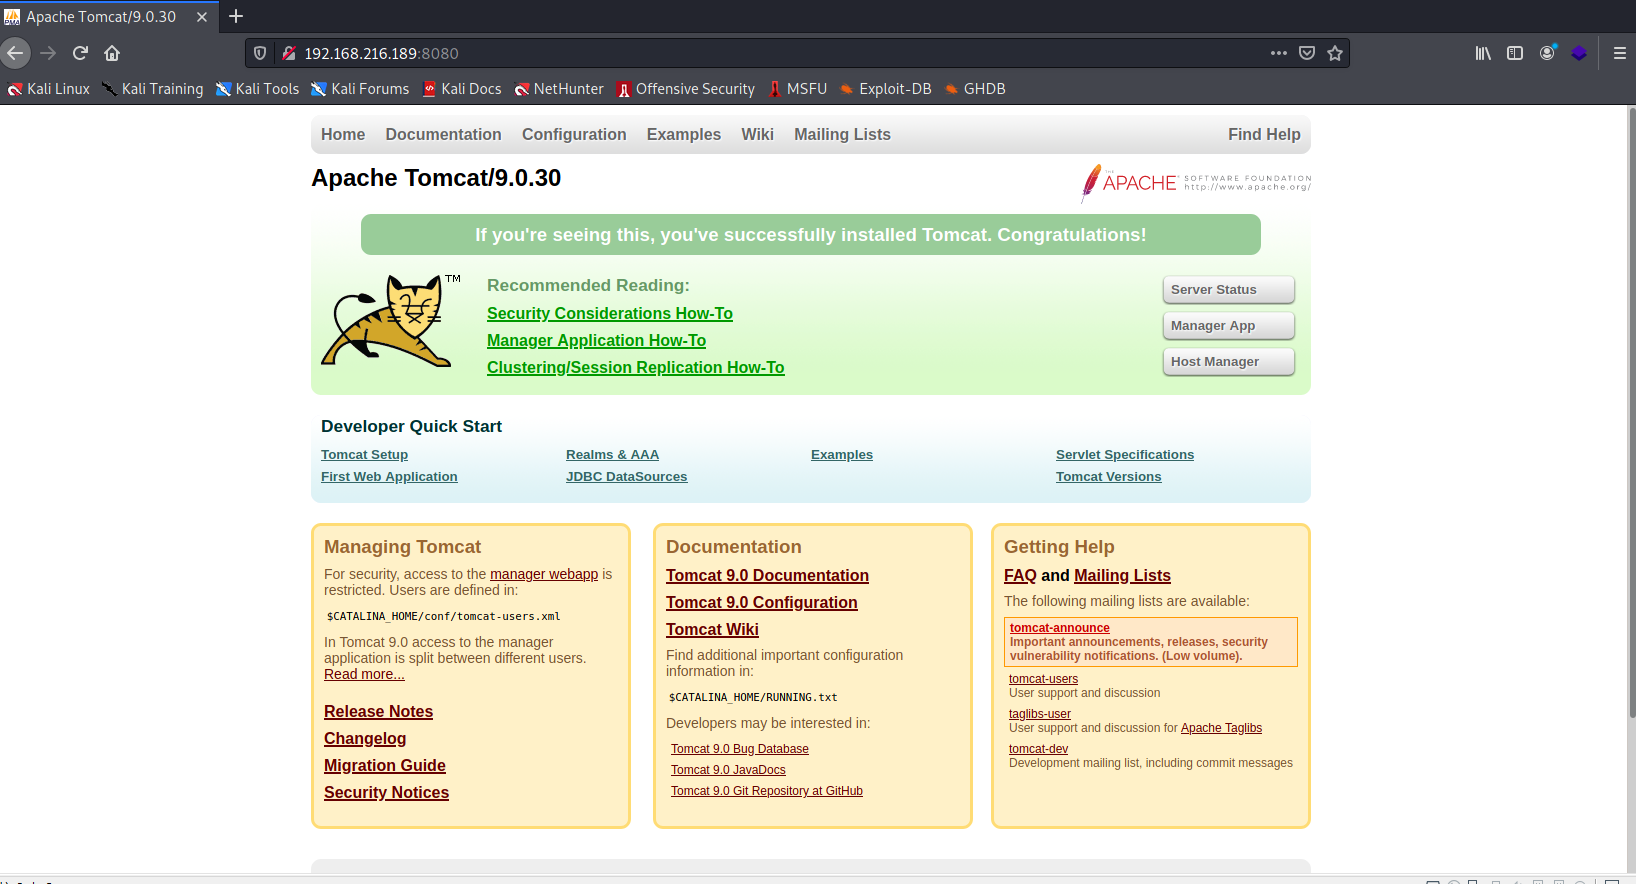Viewport: 1636px width, 884px height.
Task: Reload the current page
Action: (80, 53)
